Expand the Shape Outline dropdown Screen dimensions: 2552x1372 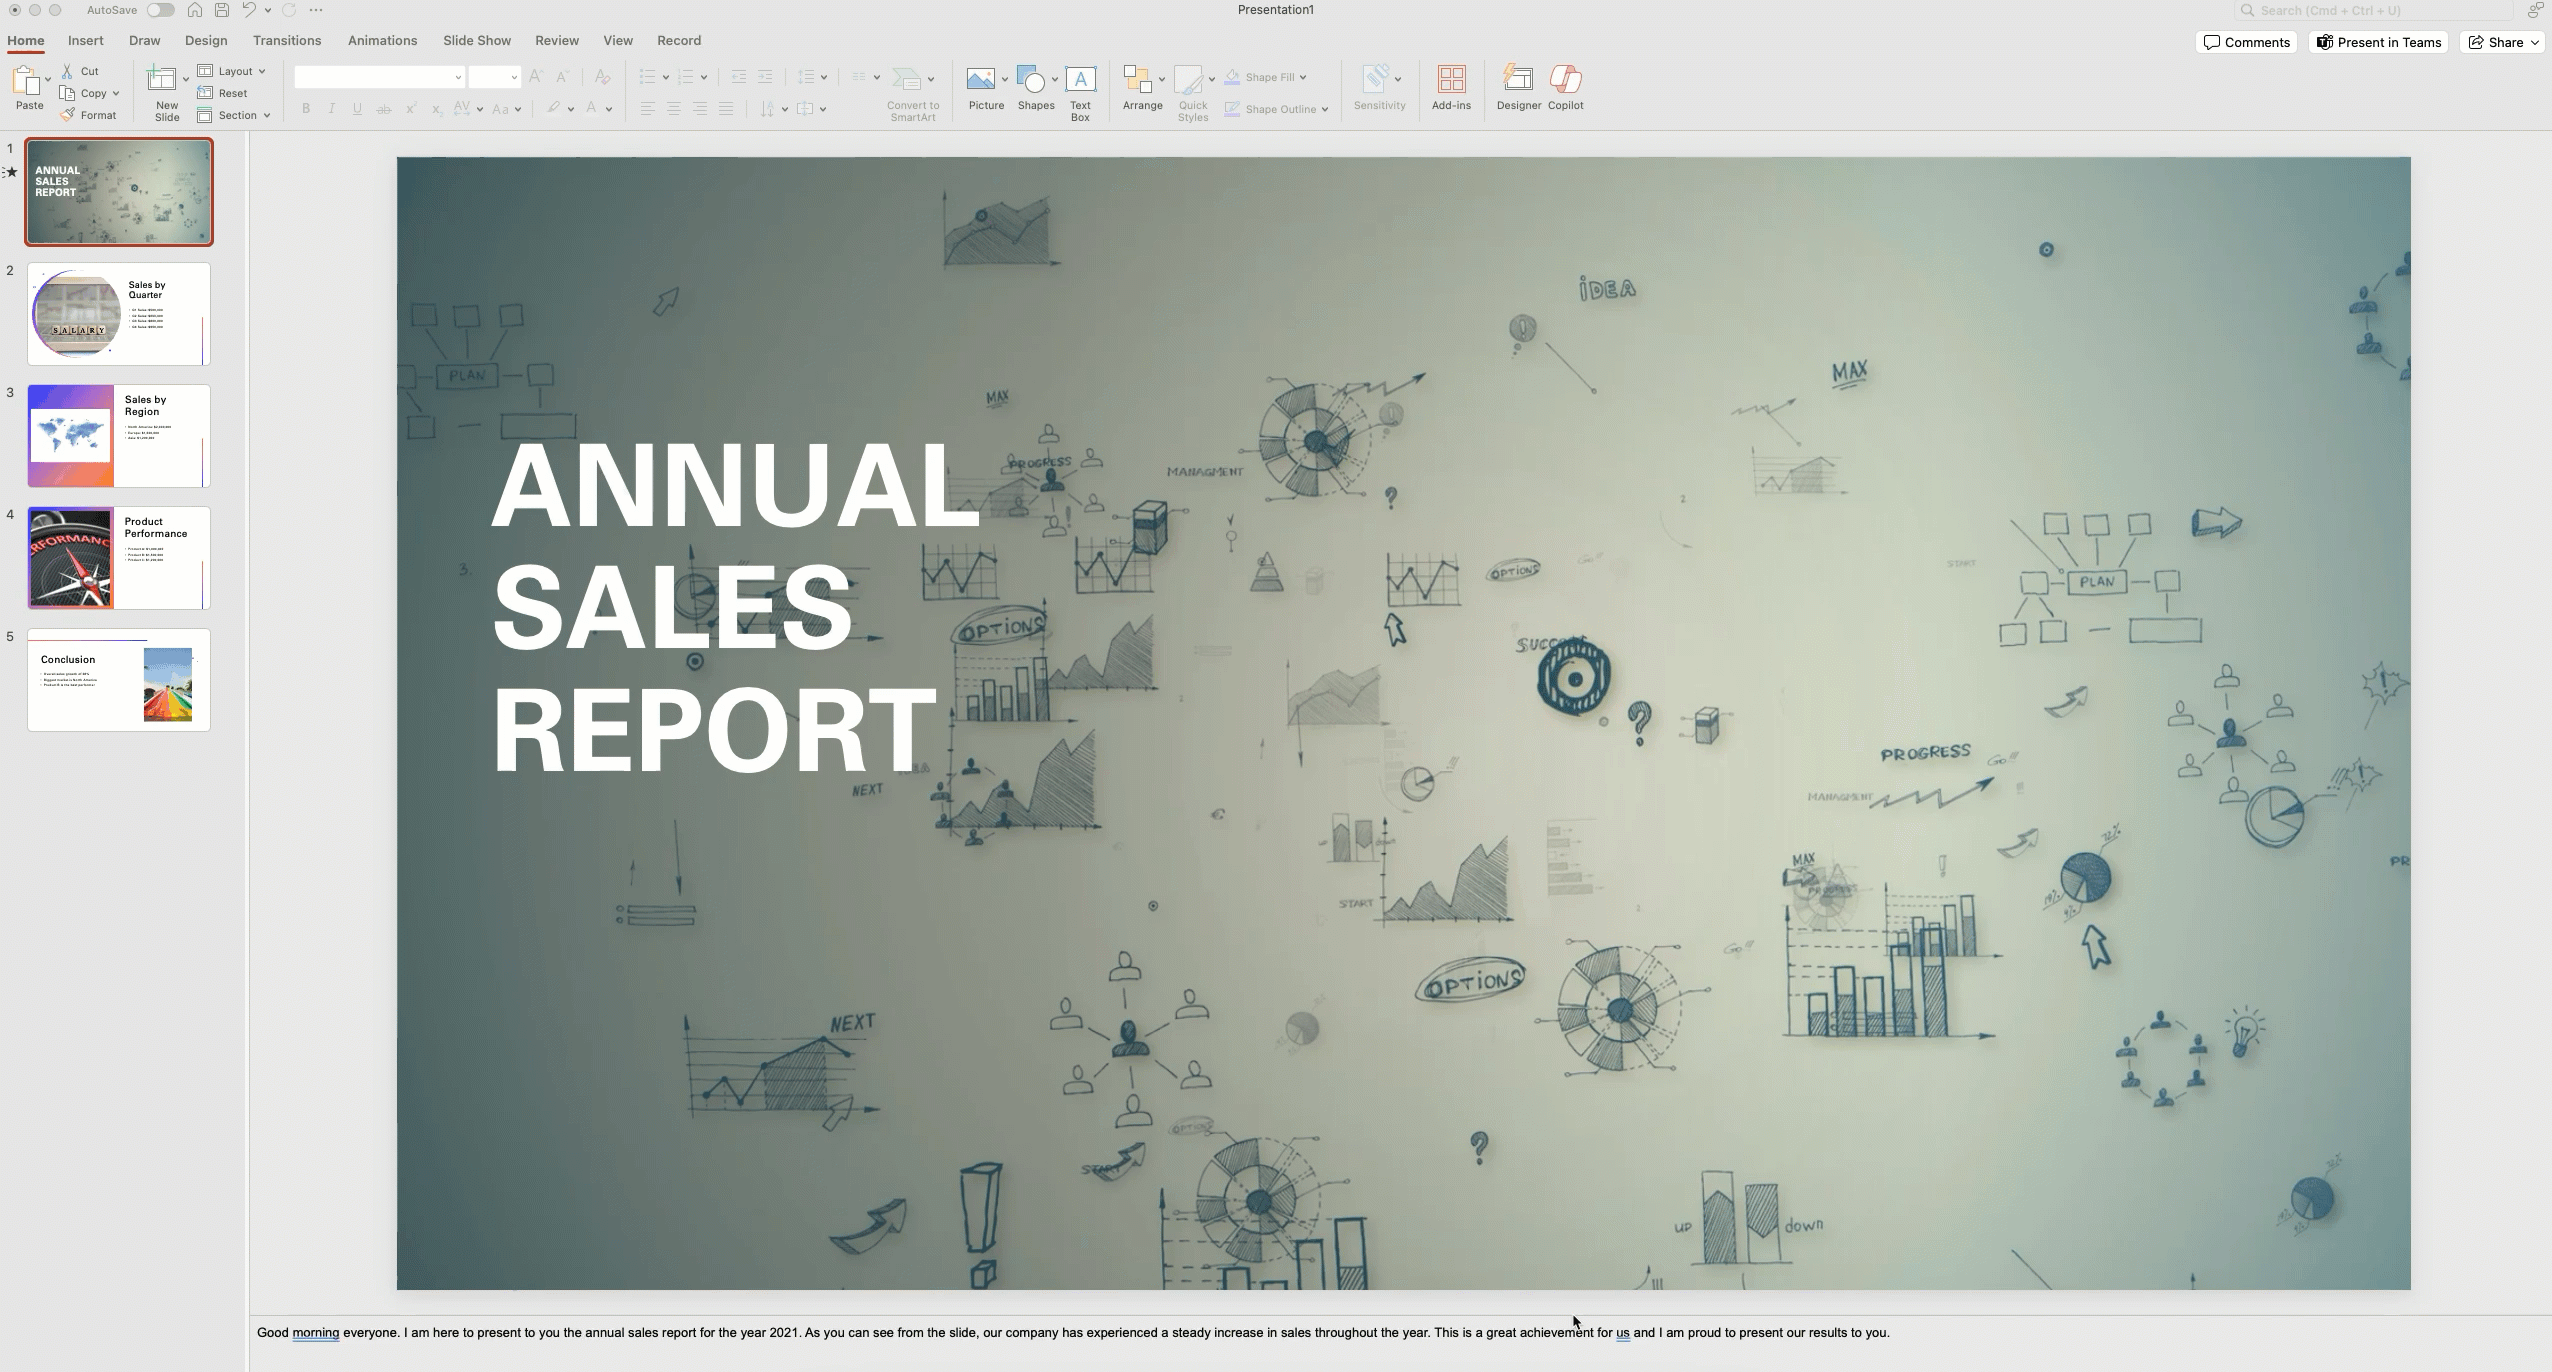1325,109
